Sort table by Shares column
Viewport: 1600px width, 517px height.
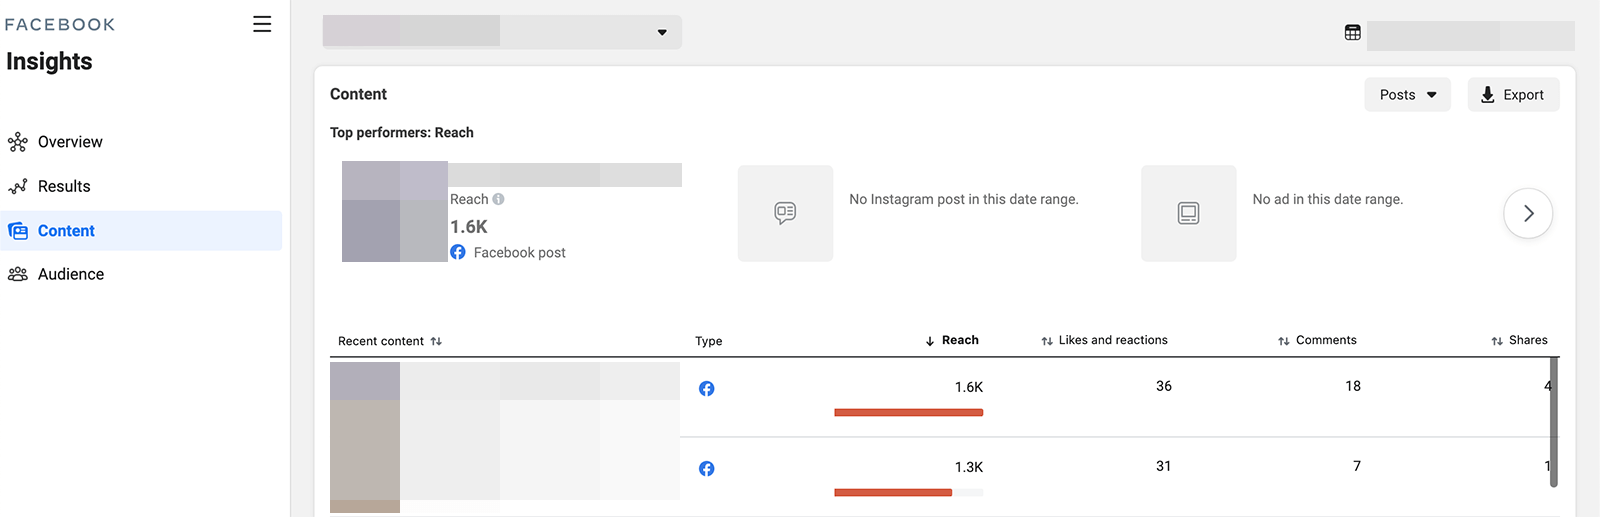tap(1519, 341)
